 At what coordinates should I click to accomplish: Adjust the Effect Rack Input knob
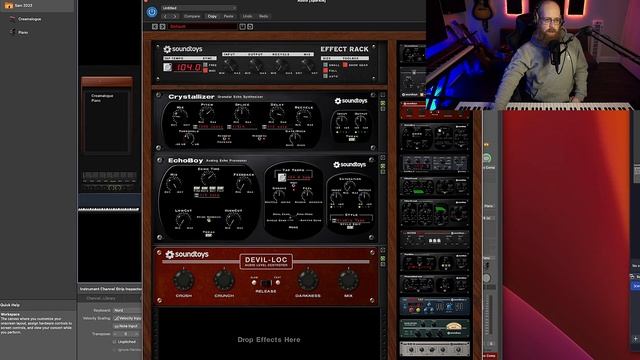coord(230,65)
